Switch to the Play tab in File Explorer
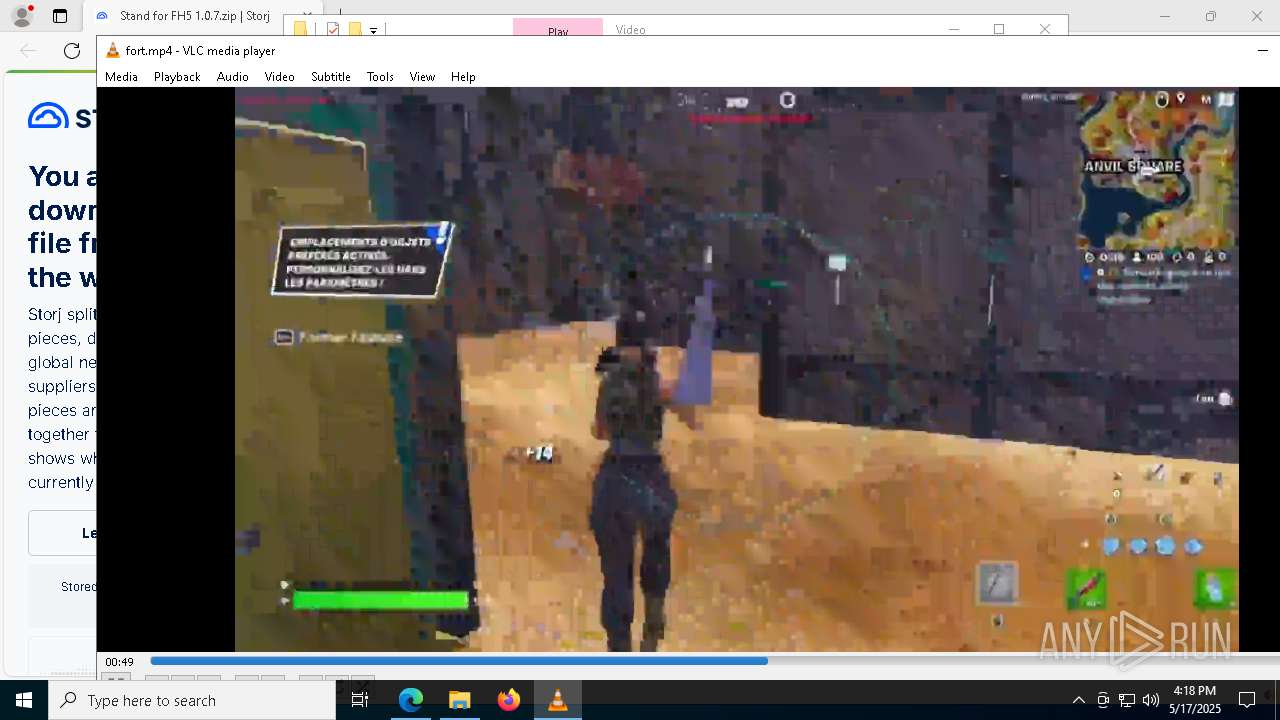The width and height of the screenshot is (1280, 720). tap(558, 28)
